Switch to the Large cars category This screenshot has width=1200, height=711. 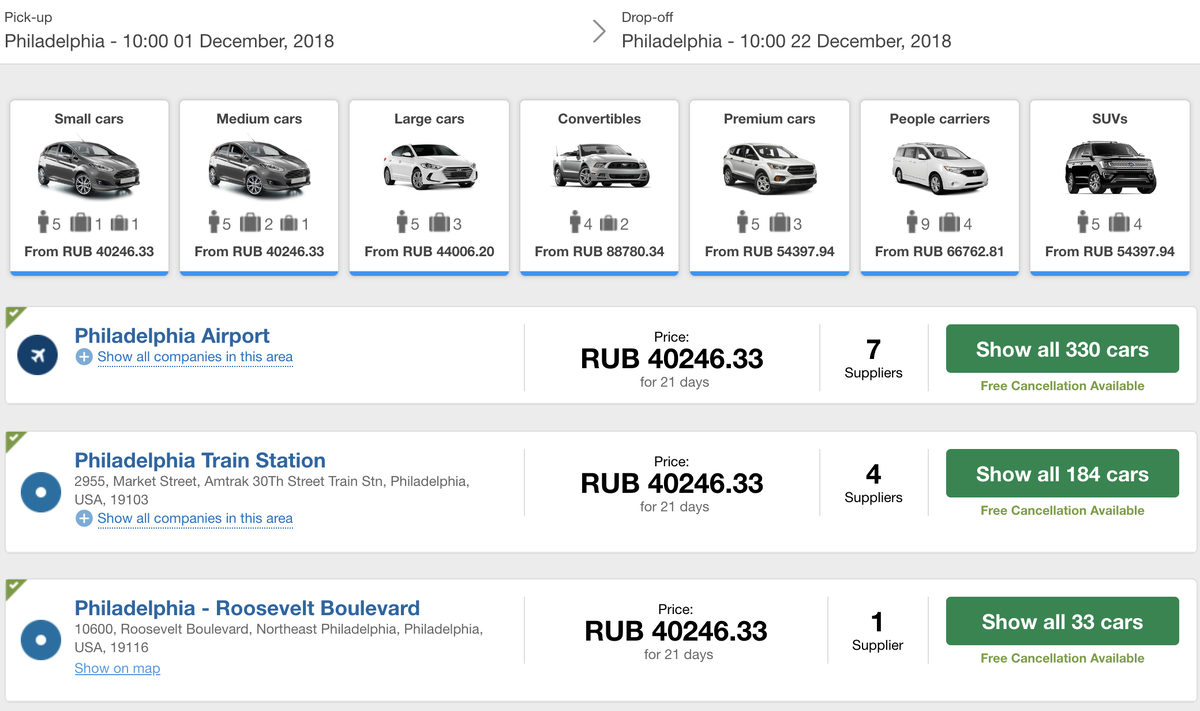429,187
